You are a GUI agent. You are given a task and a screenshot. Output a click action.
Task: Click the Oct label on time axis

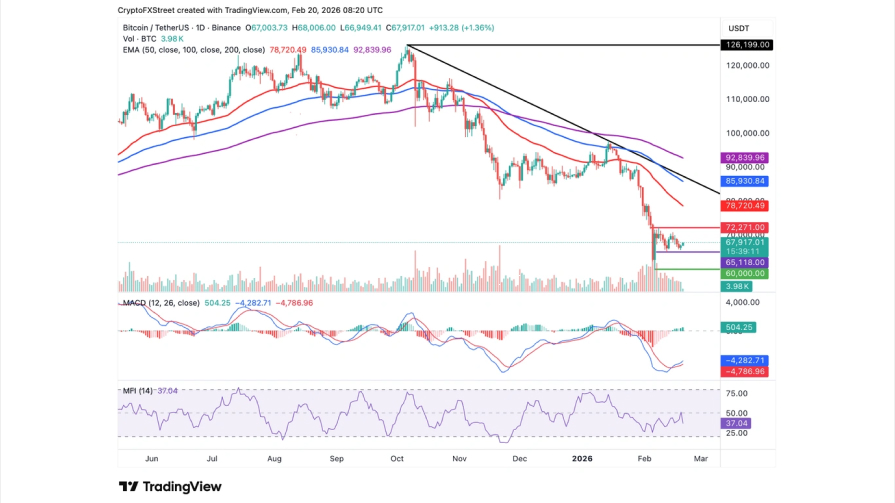(x=397, y=457)
